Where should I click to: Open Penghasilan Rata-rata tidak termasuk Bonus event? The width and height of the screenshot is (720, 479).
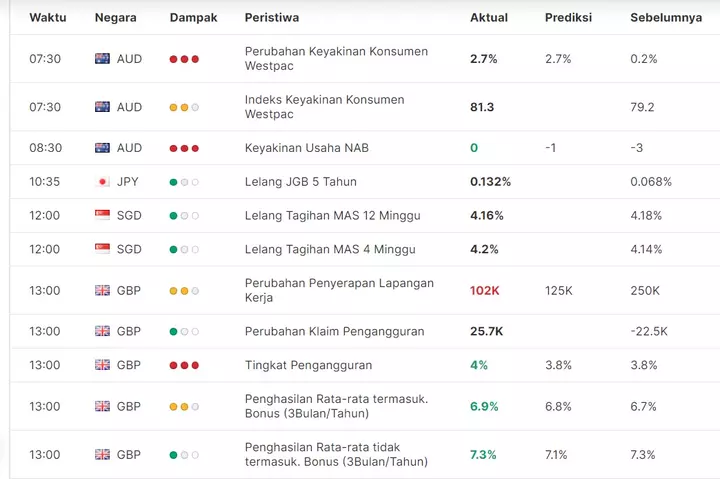336,454
